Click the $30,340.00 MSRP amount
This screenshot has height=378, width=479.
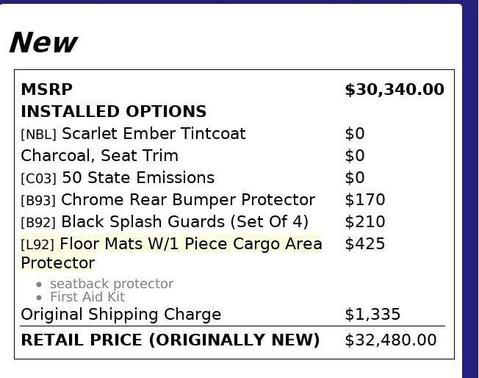(x=395, y=89)
